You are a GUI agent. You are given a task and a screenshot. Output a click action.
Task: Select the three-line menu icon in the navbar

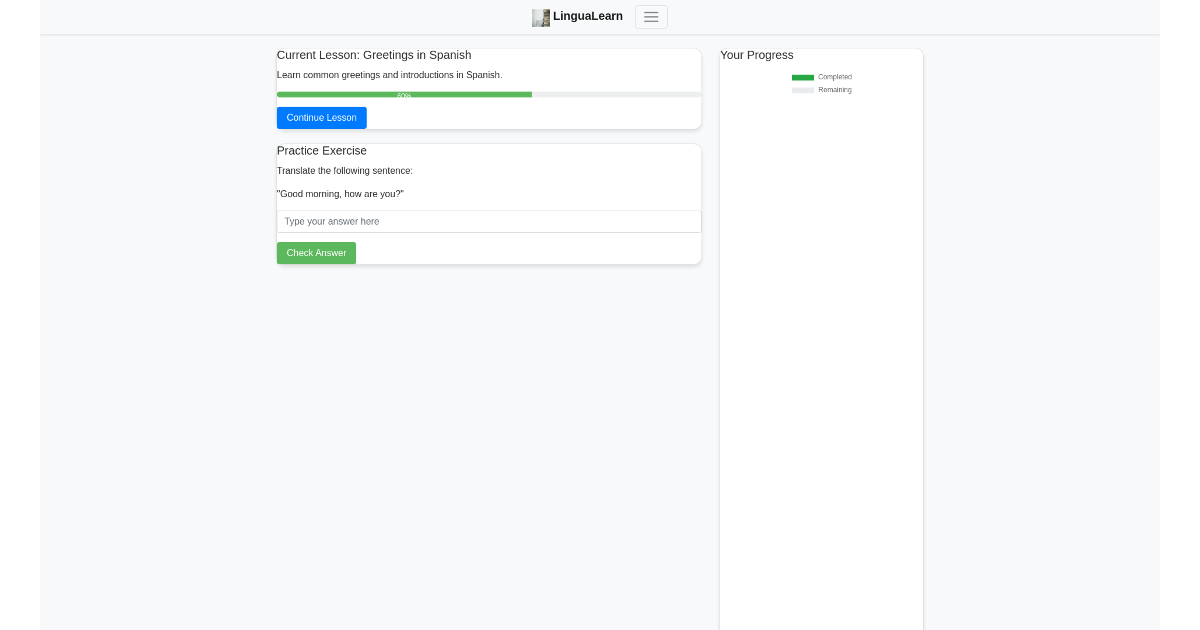[651, 17]
